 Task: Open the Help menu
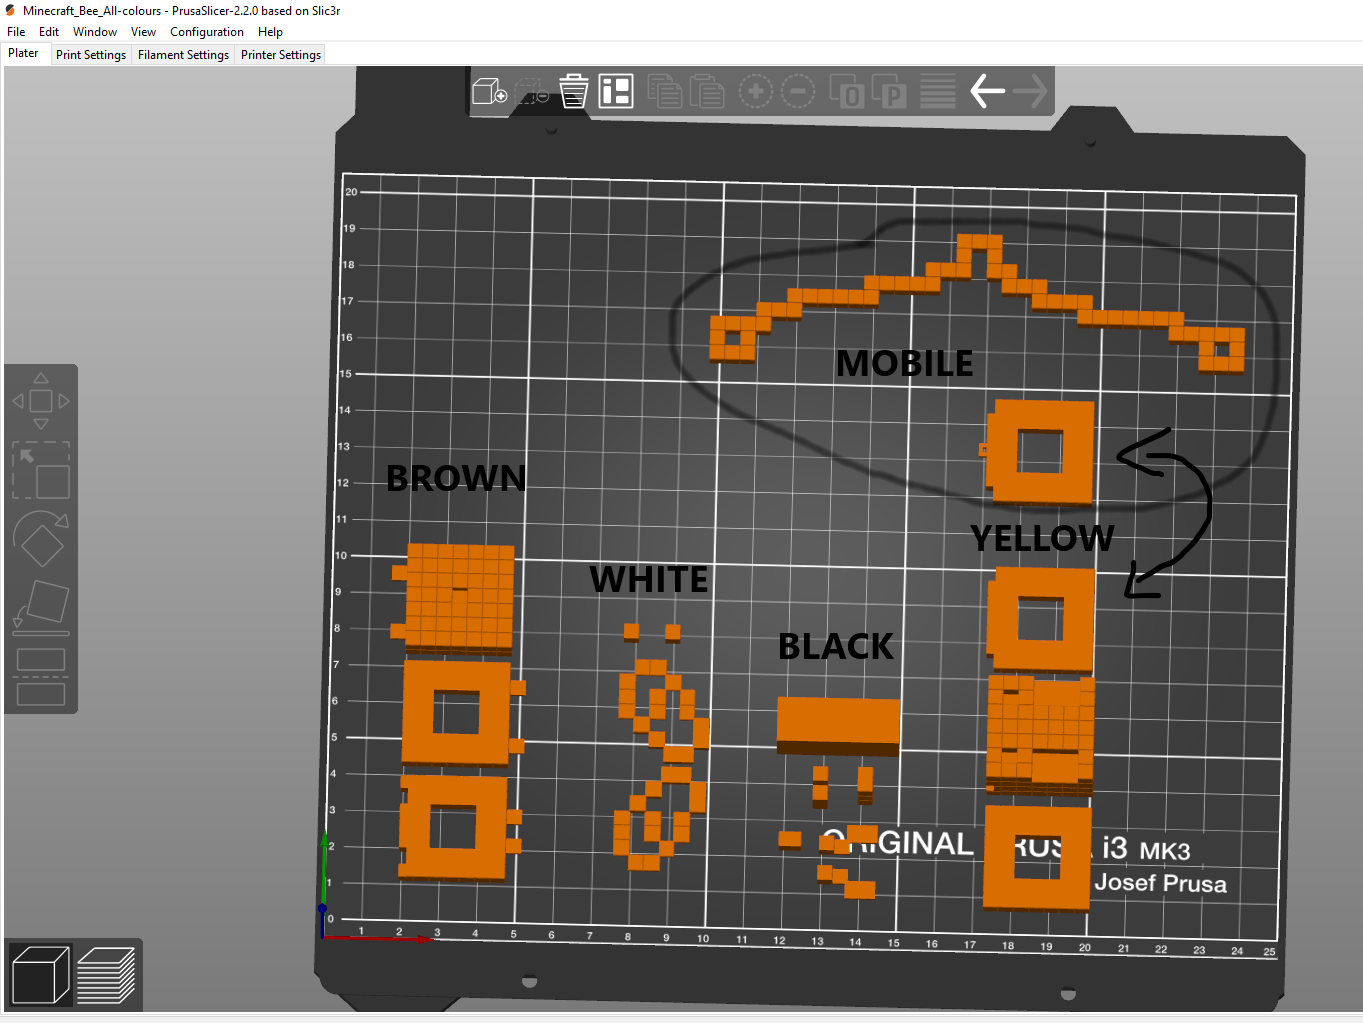click(x=270, y=32)
